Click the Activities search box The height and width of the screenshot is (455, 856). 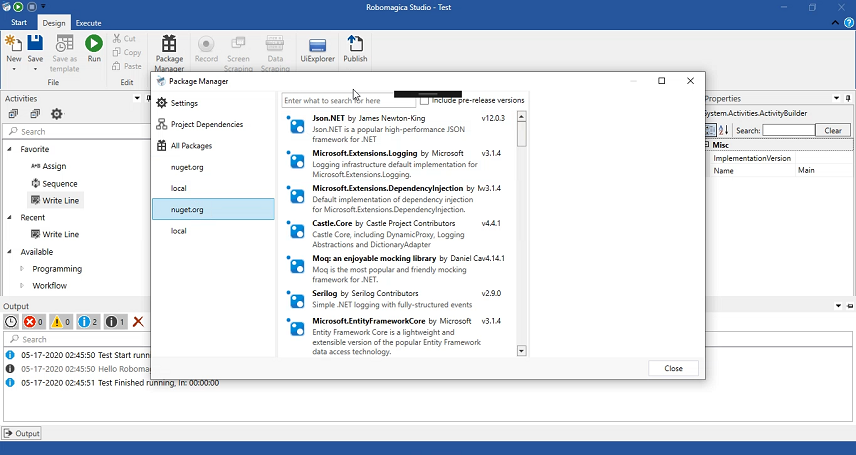click(76, 132)
